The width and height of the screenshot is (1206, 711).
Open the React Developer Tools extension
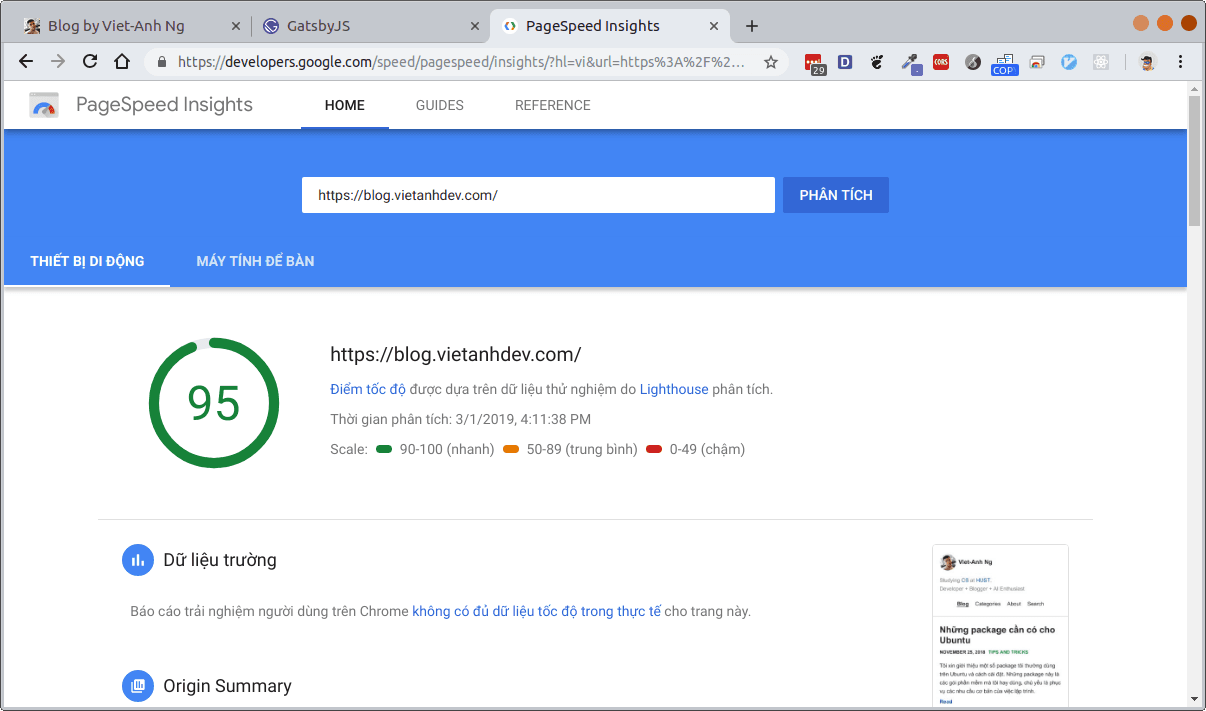coord(1101,62)
